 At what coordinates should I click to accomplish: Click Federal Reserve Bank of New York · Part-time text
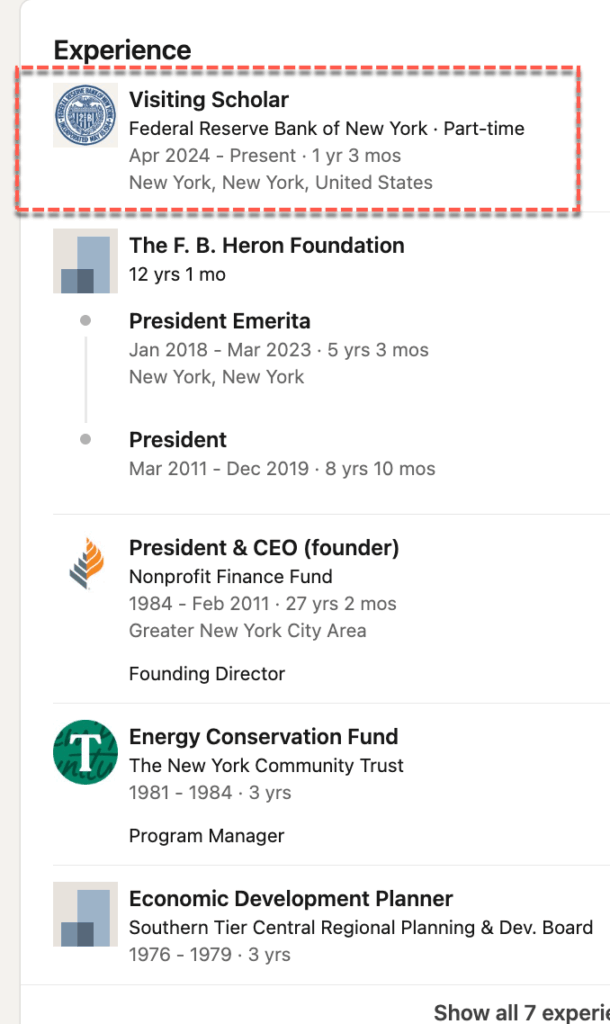click(x=326, y=129)
